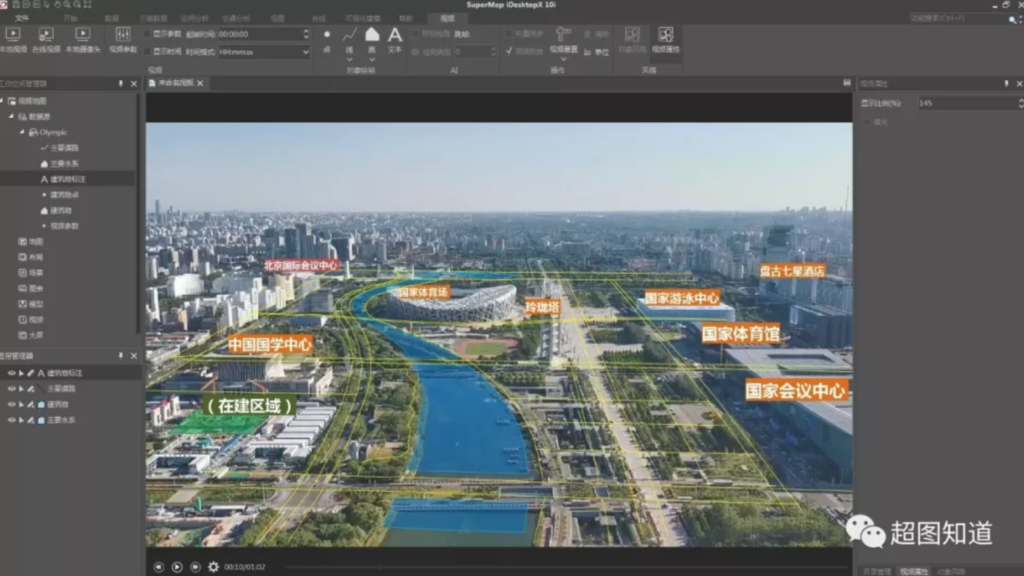Enable the 显示参数 checkbox
Image resolution: width=1024 pixels, height=576 pixels.
coord(148,33)
